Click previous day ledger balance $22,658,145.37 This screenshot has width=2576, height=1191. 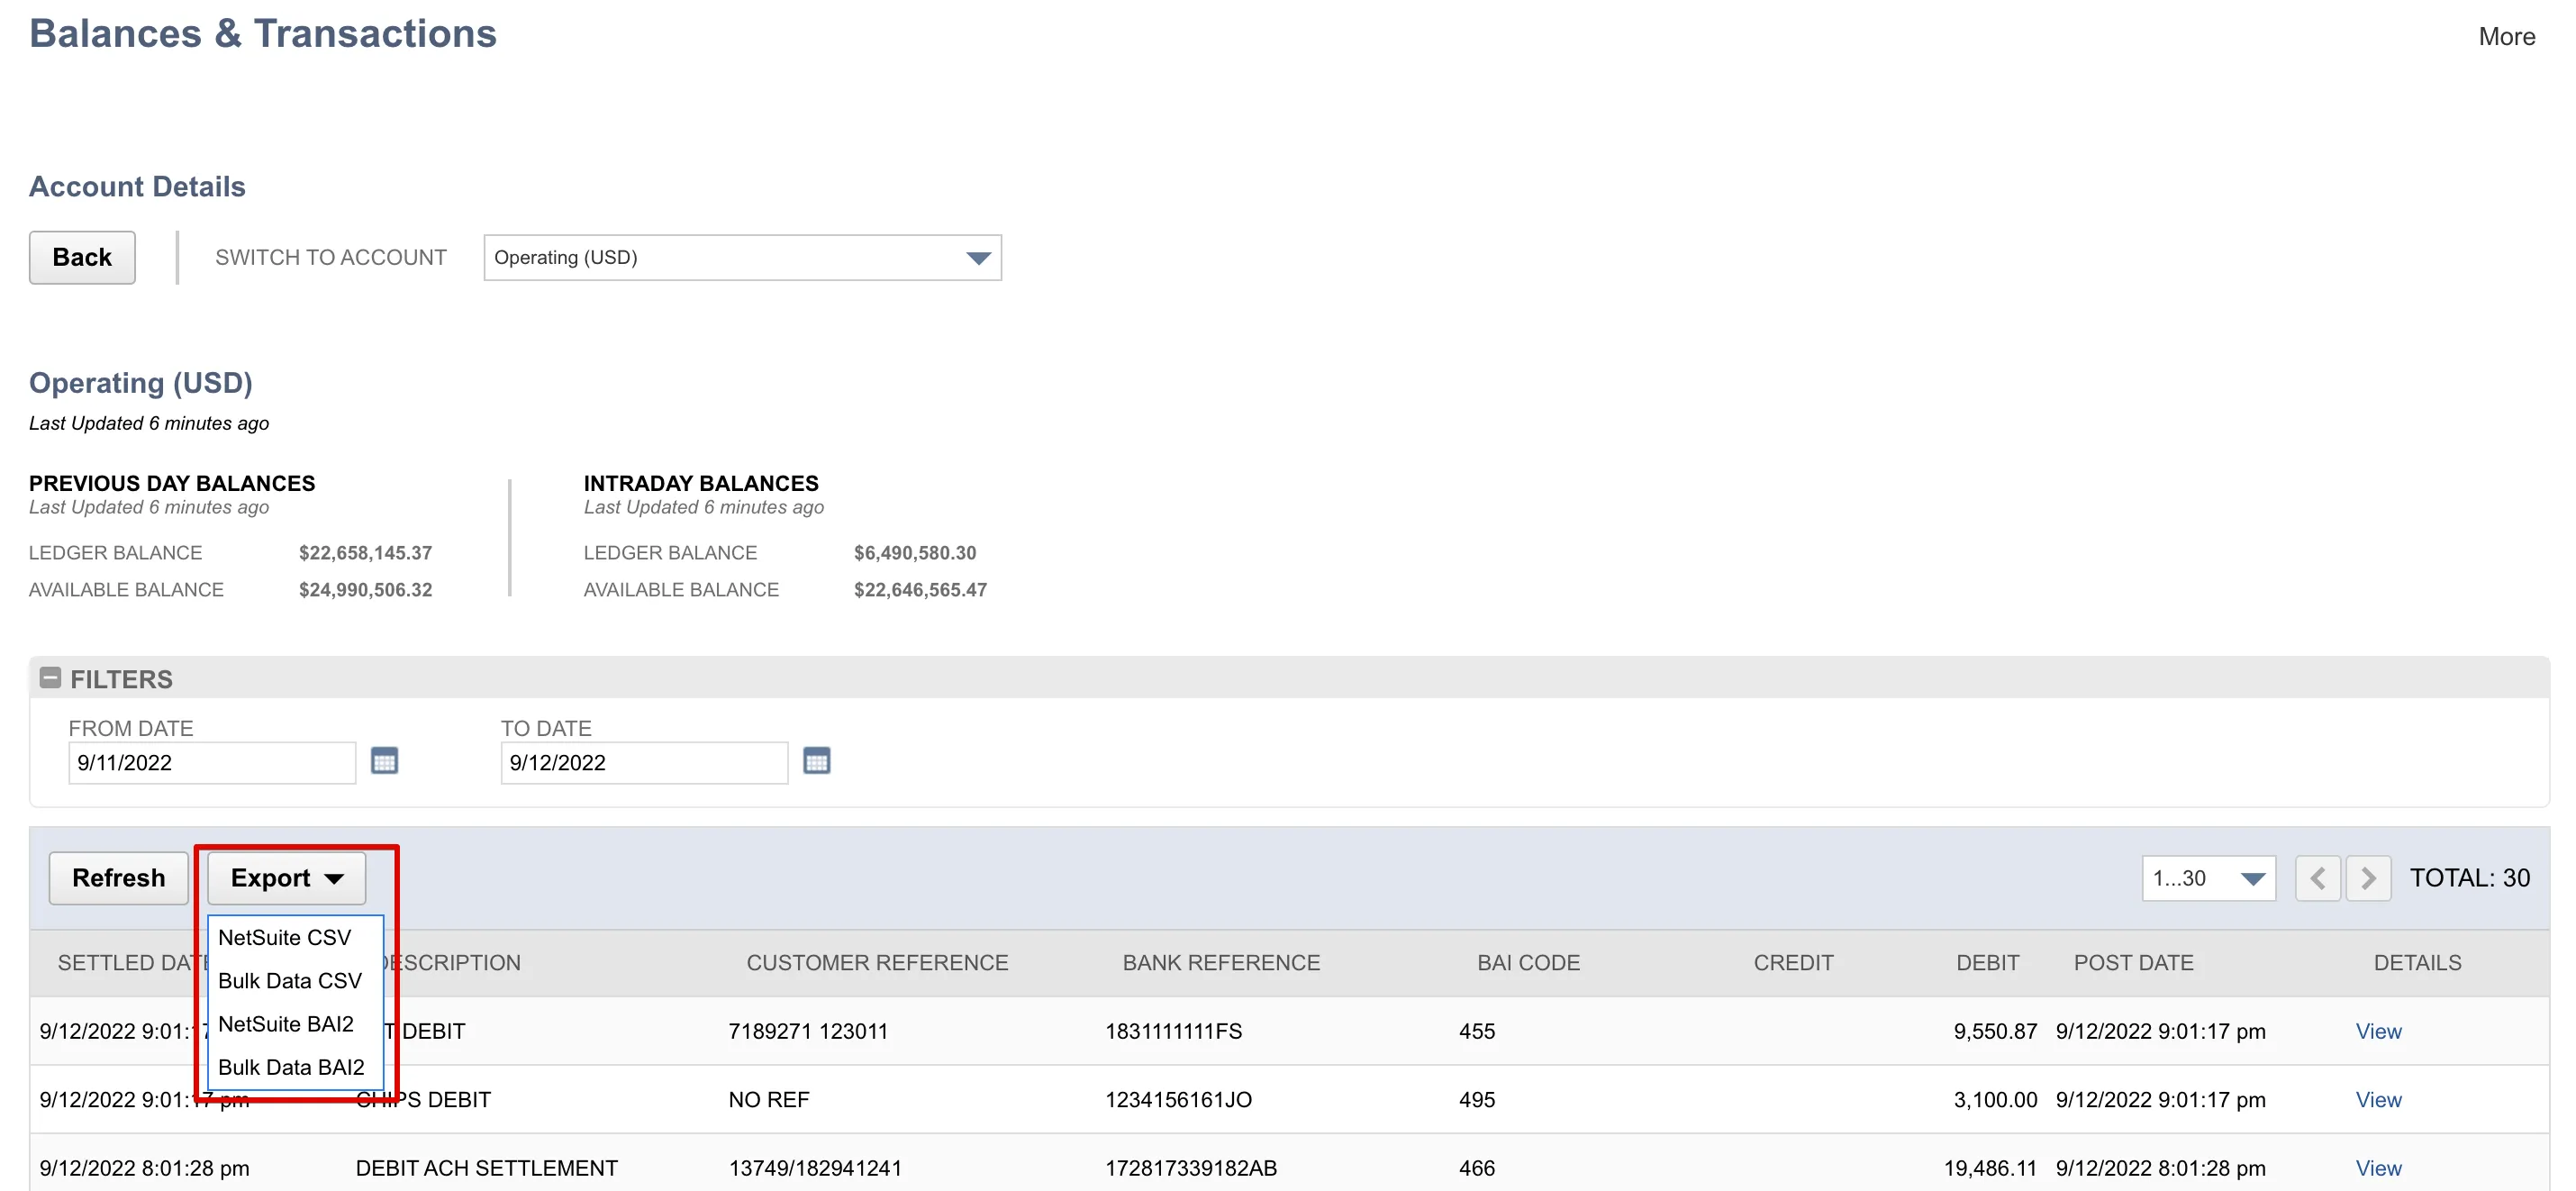[365, 553]
